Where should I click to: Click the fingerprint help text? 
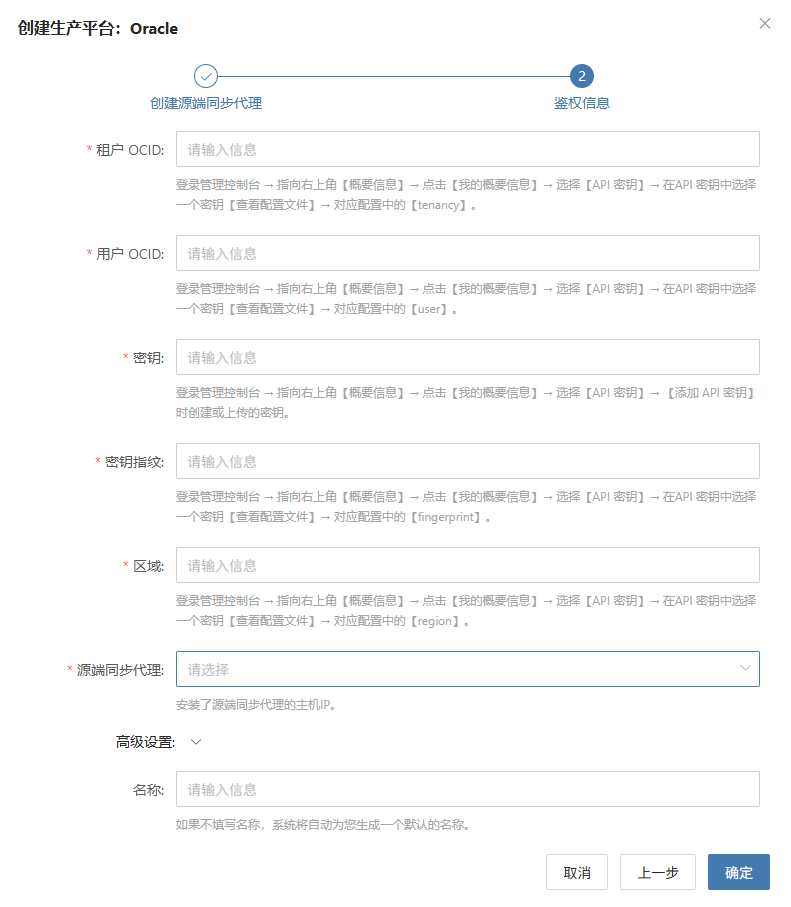[x=466, y=507]
